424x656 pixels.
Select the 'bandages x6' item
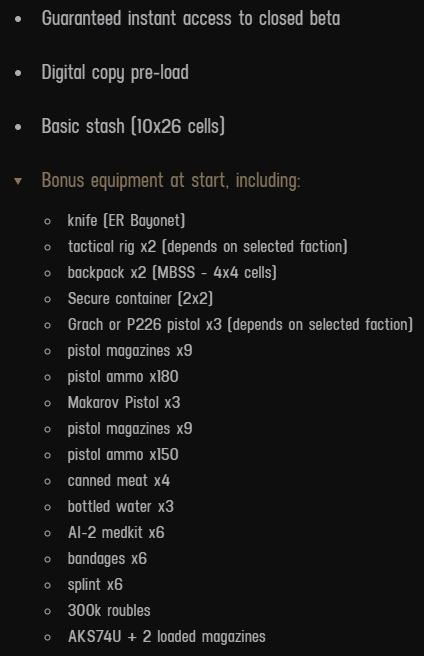coord(107,559)
